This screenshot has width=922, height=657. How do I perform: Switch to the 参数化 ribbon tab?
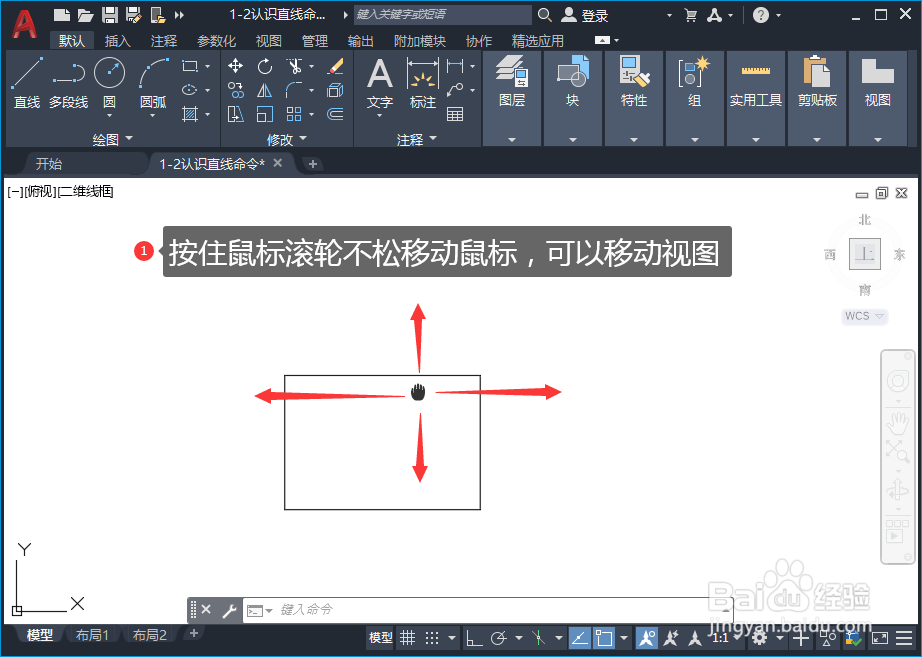216,41
